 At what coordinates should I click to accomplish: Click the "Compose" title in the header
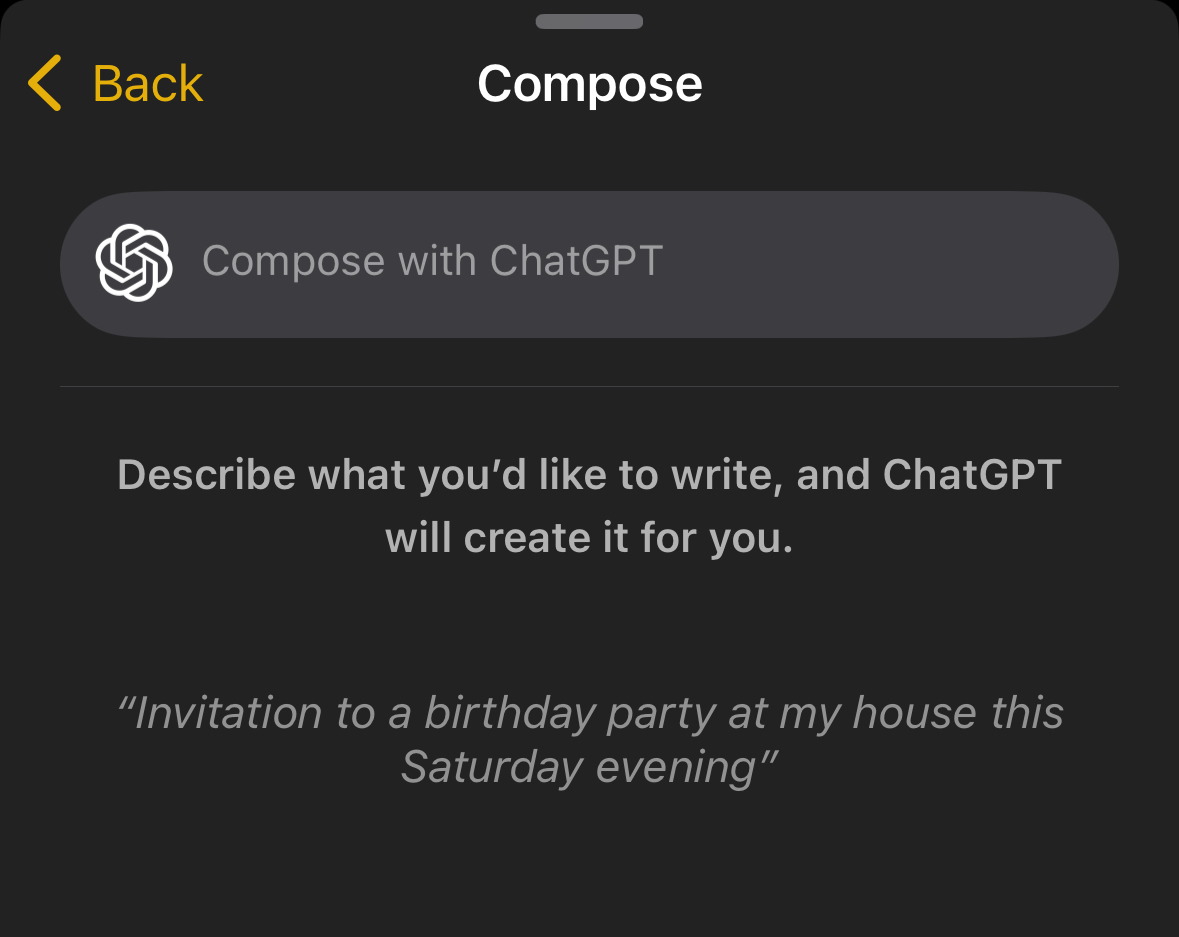point(589,83)
